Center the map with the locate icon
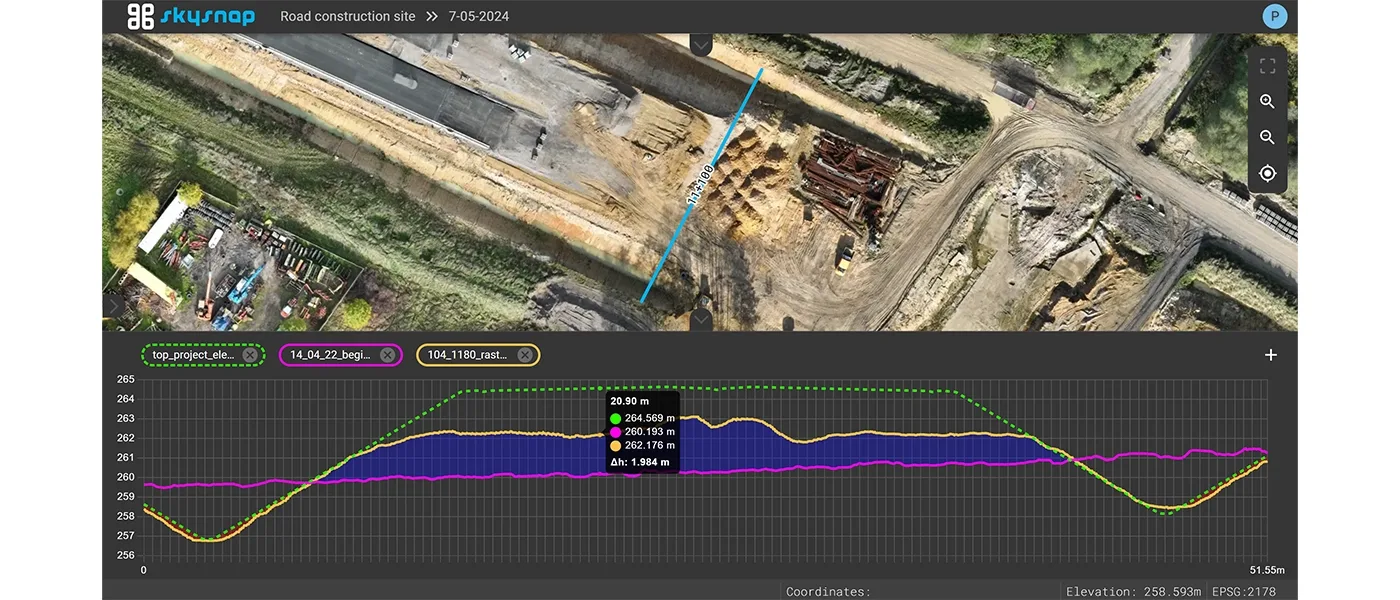Image resolution: width=1400 pixels, height=600 pixels. pos(1267,174)
